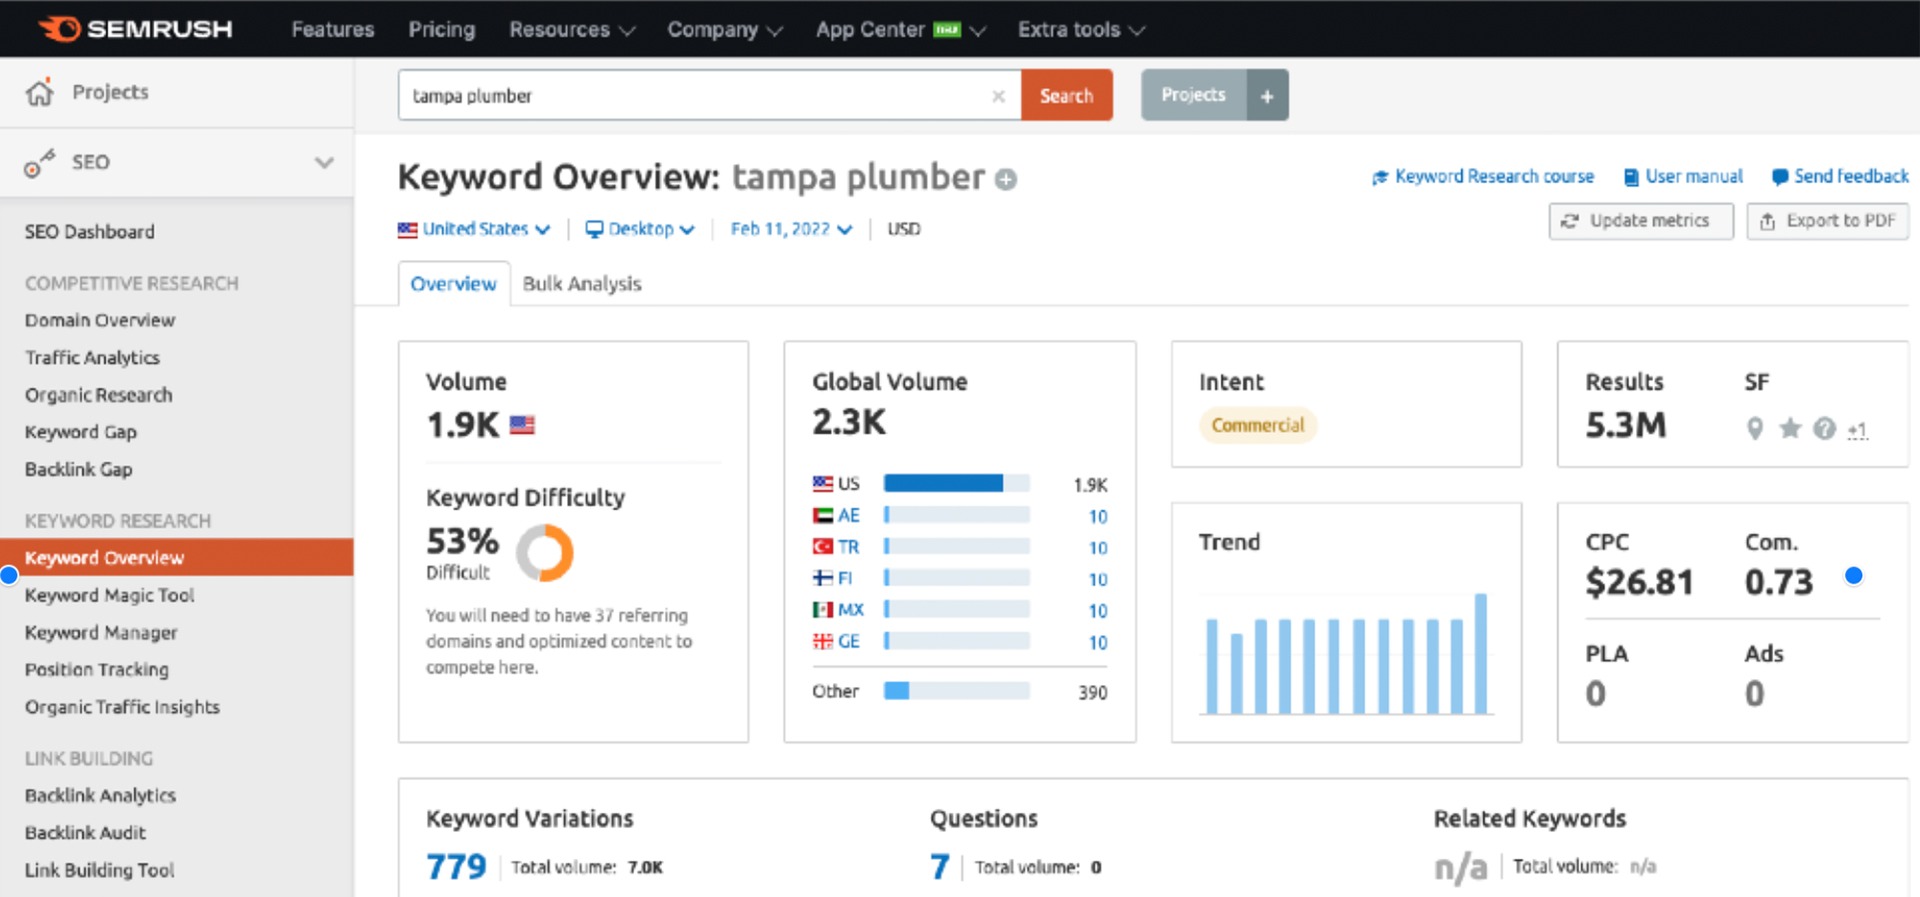Open the United States country dropdown

pyautogui.click(x=474, y=229)
